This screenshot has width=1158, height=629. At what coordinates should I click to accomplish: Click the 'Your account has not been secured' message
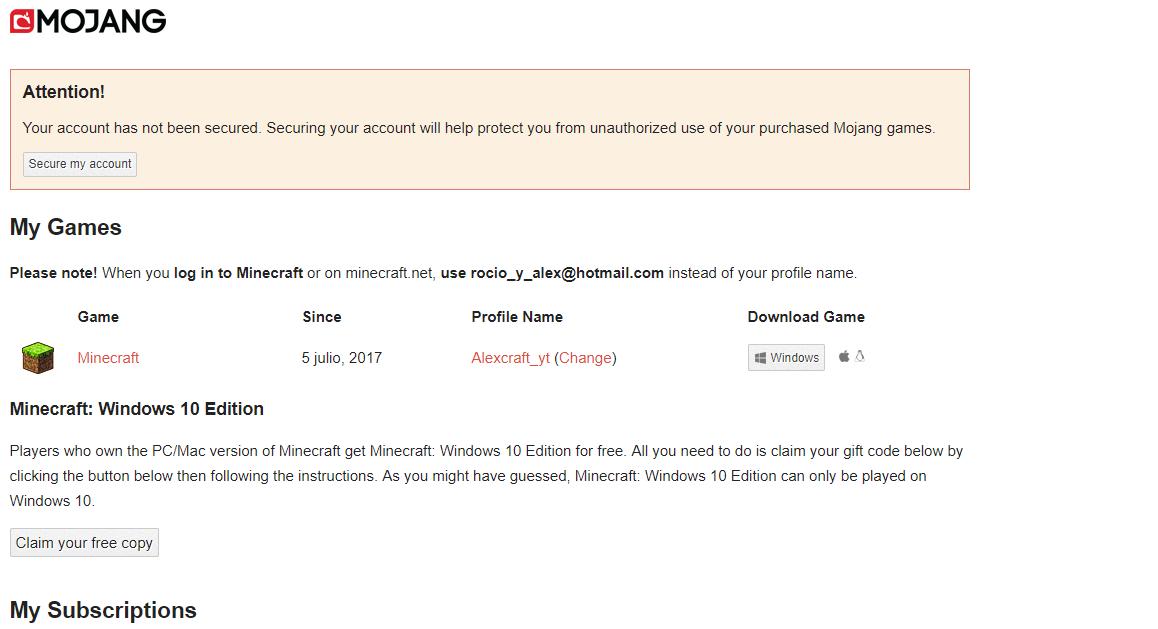click(x=479, y=128)
